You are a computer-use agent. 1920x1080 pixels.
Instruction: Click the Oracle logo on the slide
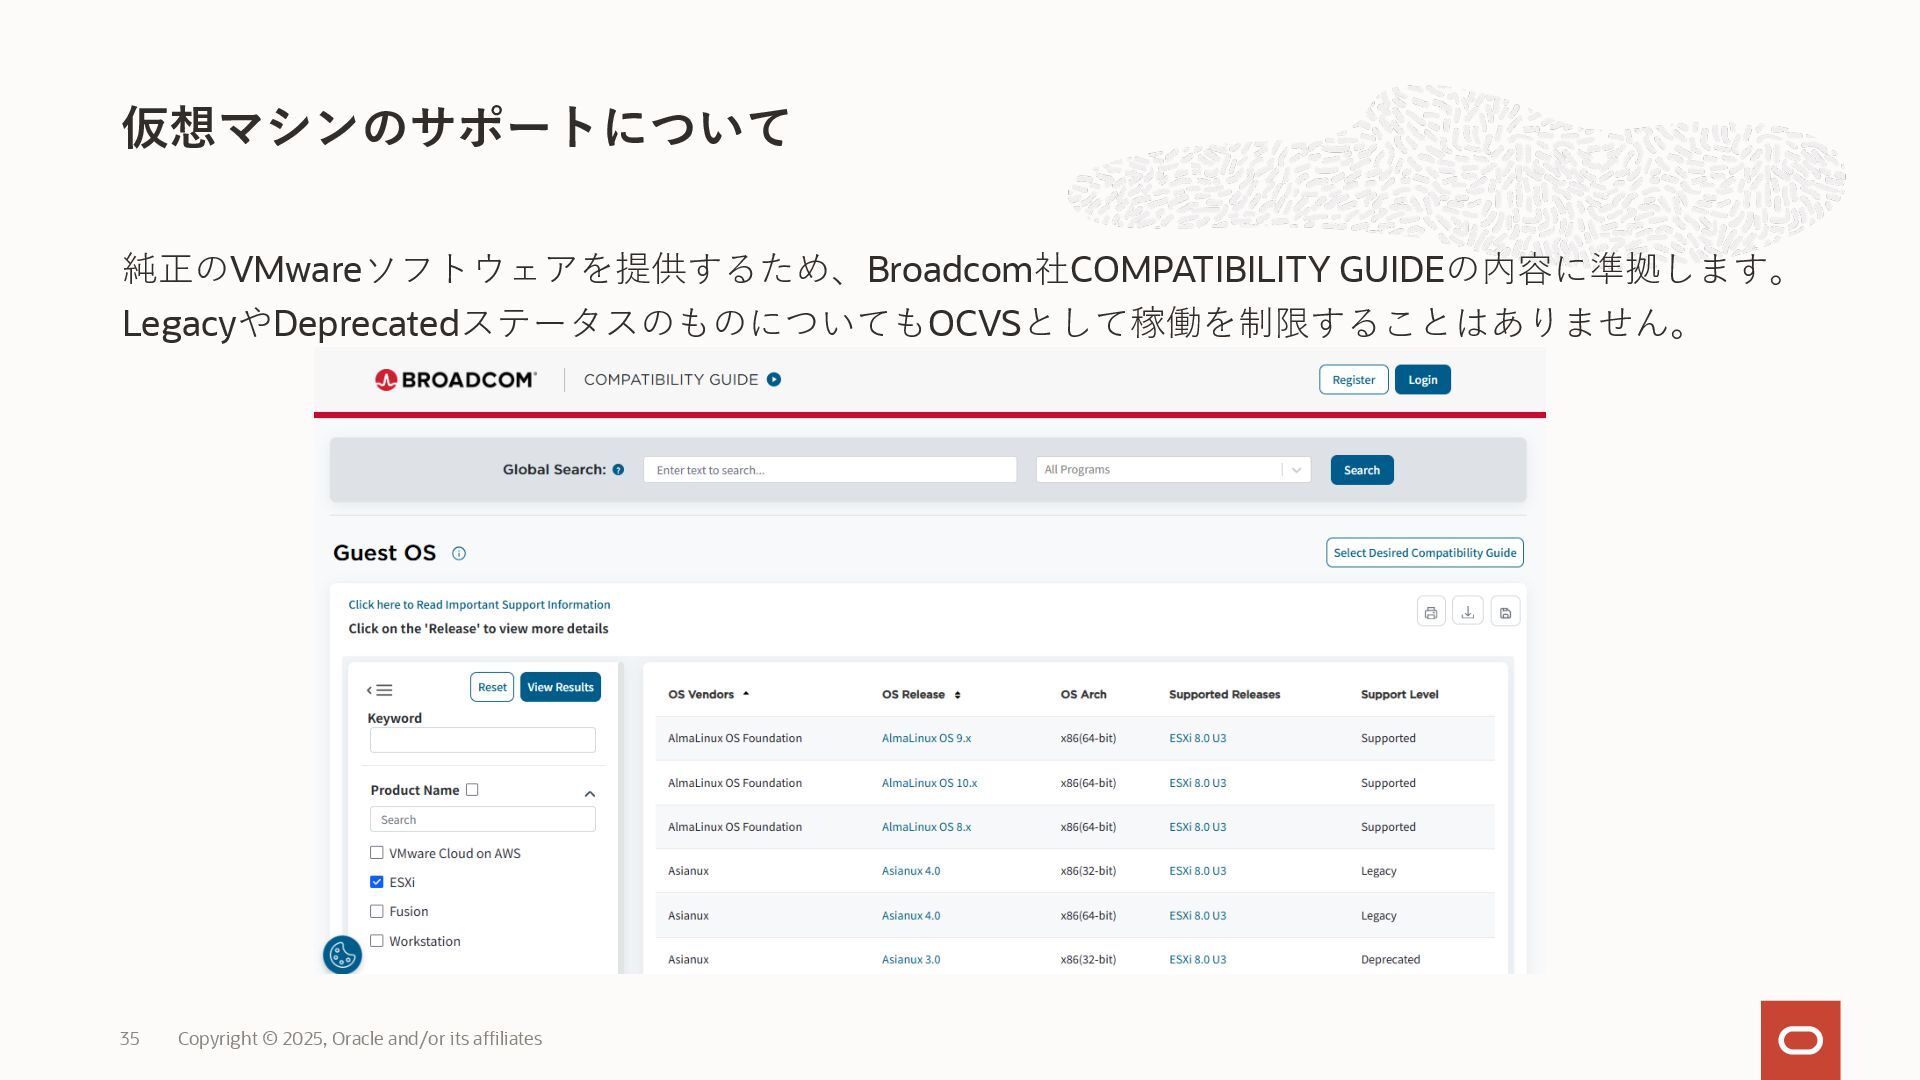1800,1040
